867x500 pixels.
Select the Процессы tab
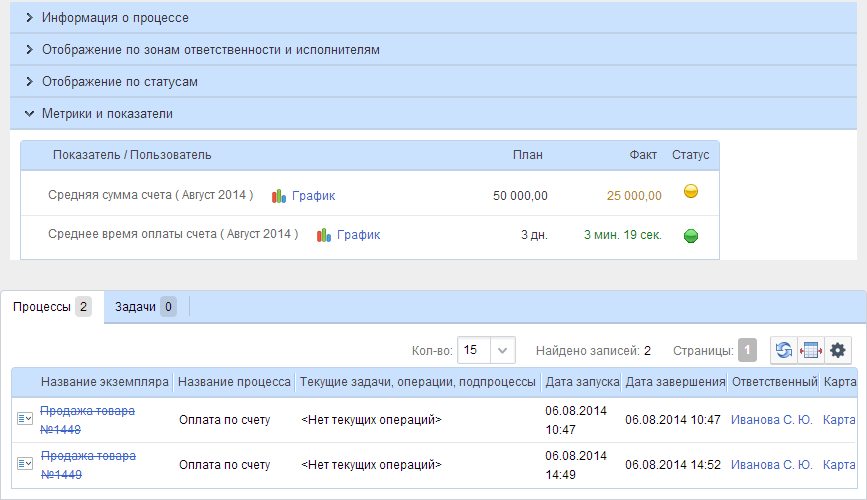[x=51, y=307]
